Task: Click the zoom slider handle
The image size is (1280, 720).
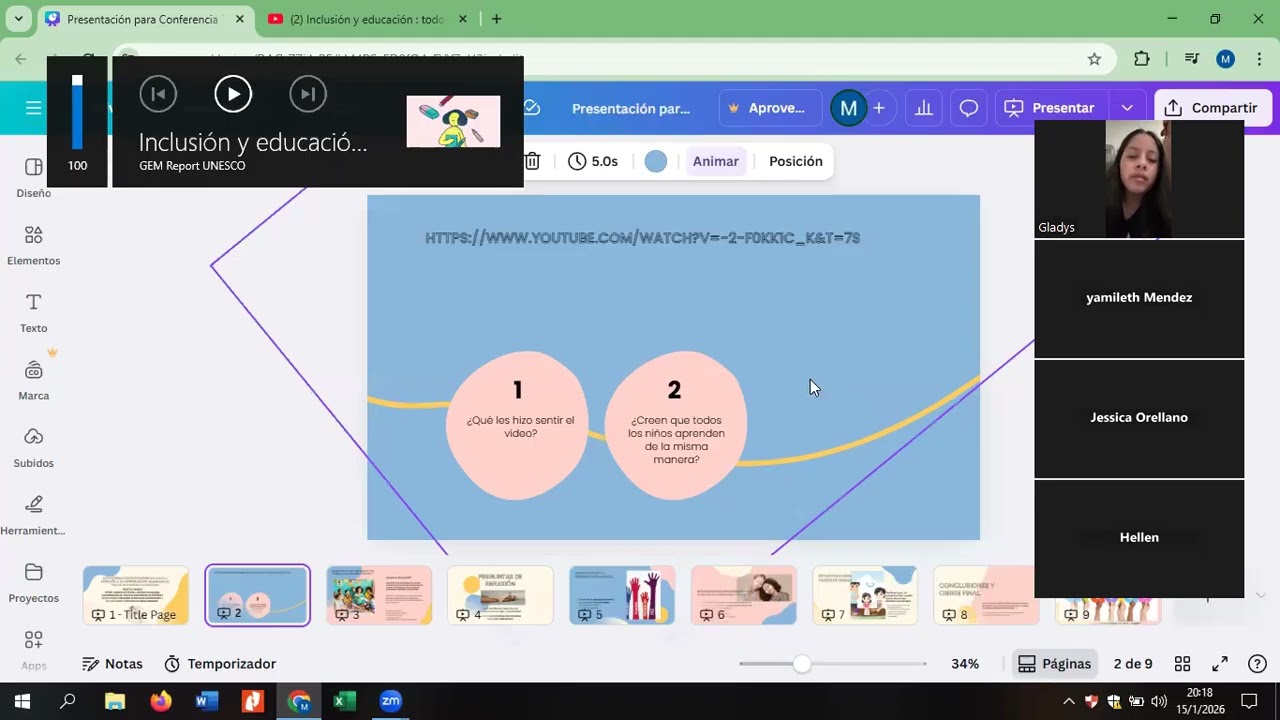Action: pyautogui.click(x=801, y=664)
